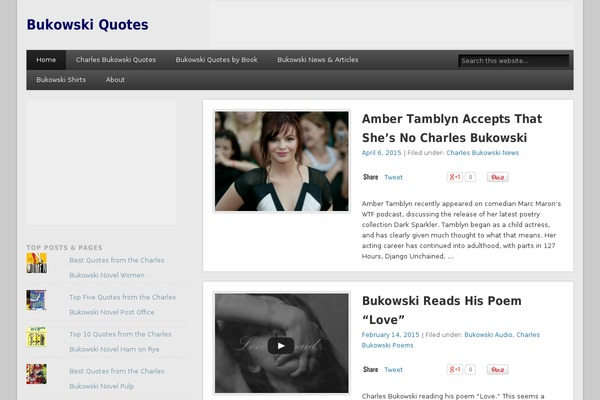Pin the Love poem post to Pinterest

pyautogui.click(x=497, y=370)
